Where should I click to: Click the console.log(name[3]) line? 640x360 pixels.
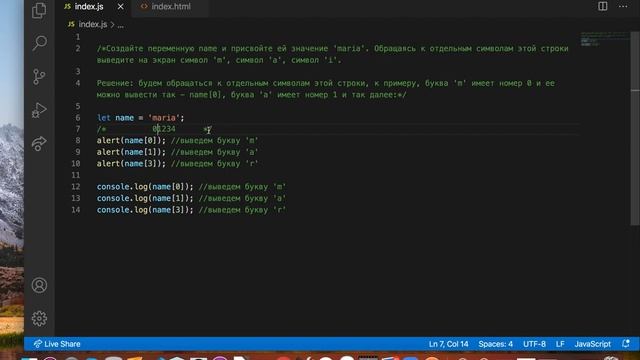(191, 210)
